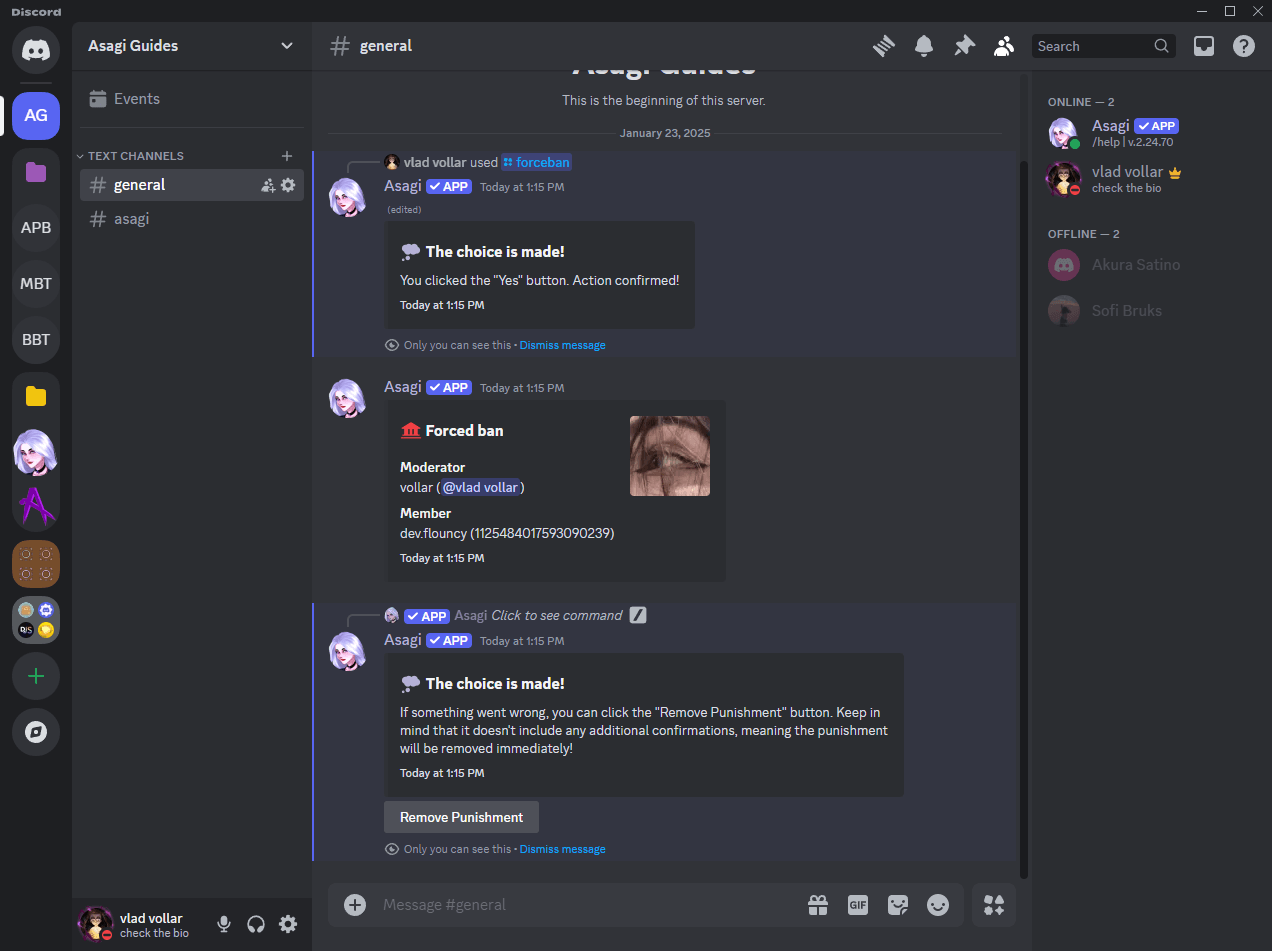Toggle the member list panel
The image size is (1272, 951).
1004,46
